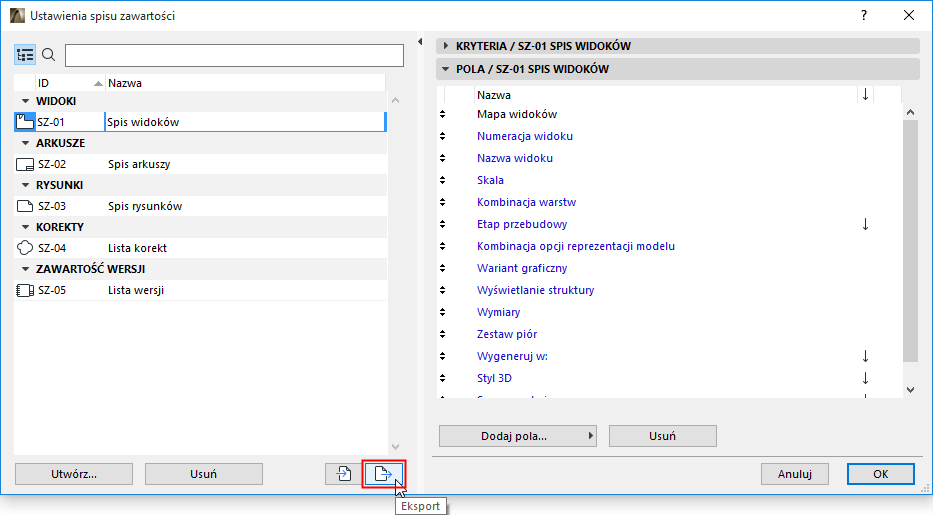Viewport: 933px width, 515px height.
Task: Click the Import schedule icon button
Action: (x=343, y=474)
